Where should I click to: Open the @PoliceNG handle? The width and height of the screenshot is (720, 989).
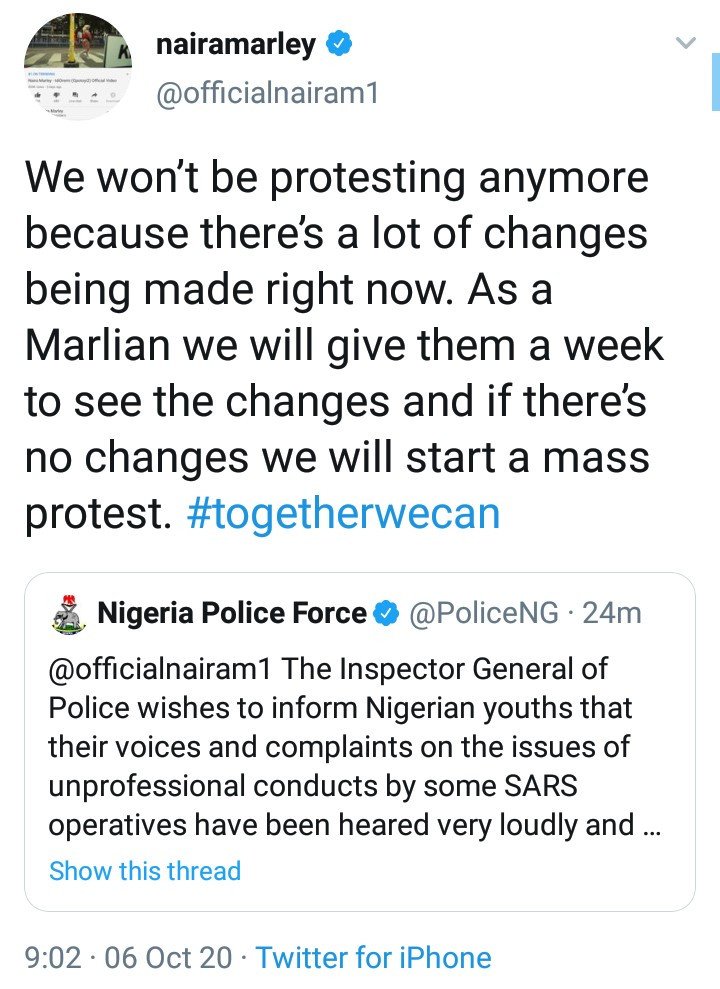(x=484, y=612)
